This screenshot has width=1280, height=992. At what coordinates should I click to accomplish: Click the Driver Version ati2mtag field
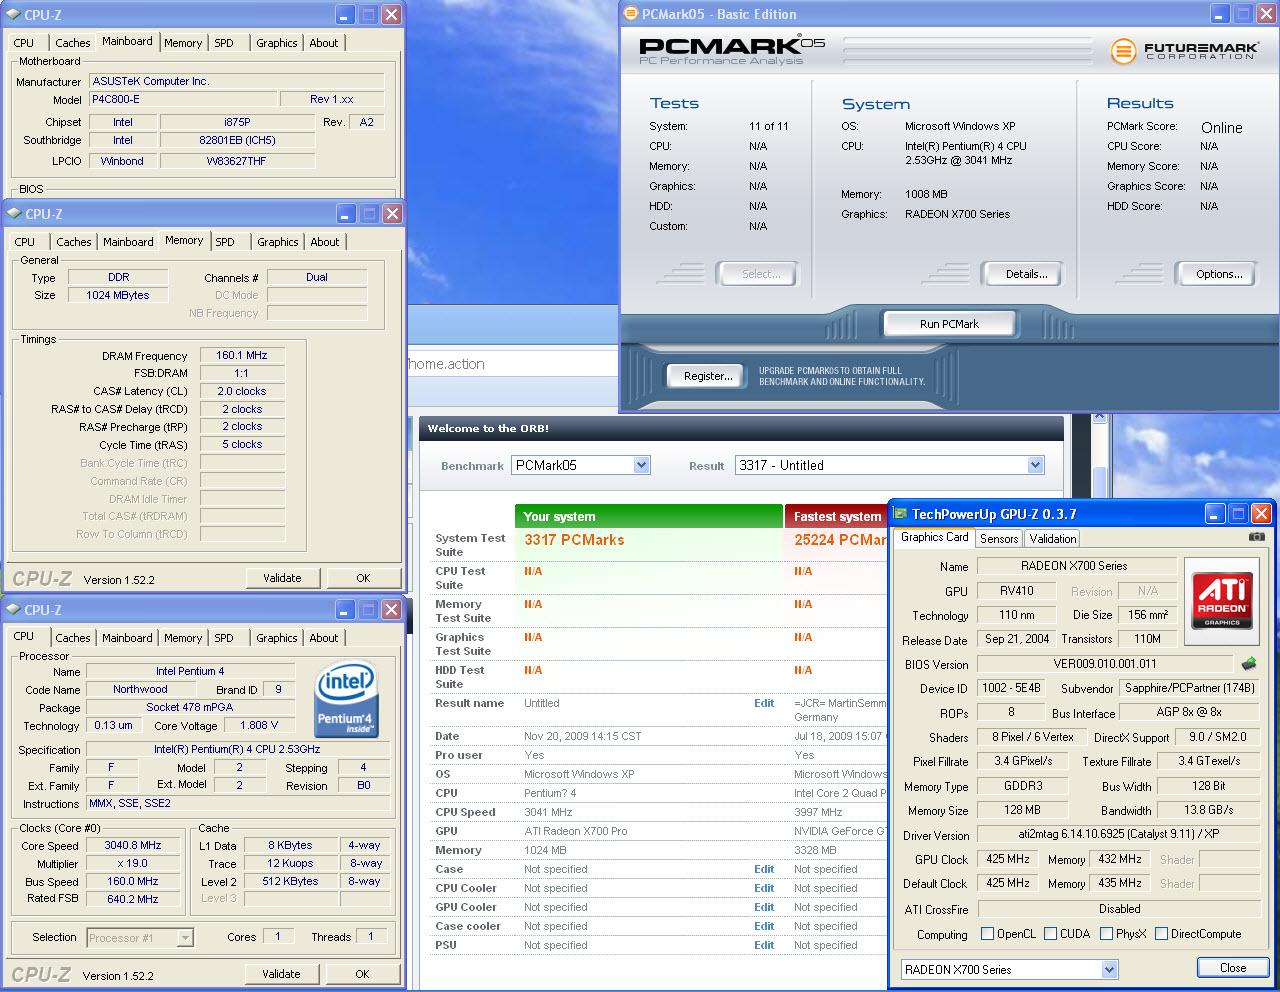coord(1117,835)
